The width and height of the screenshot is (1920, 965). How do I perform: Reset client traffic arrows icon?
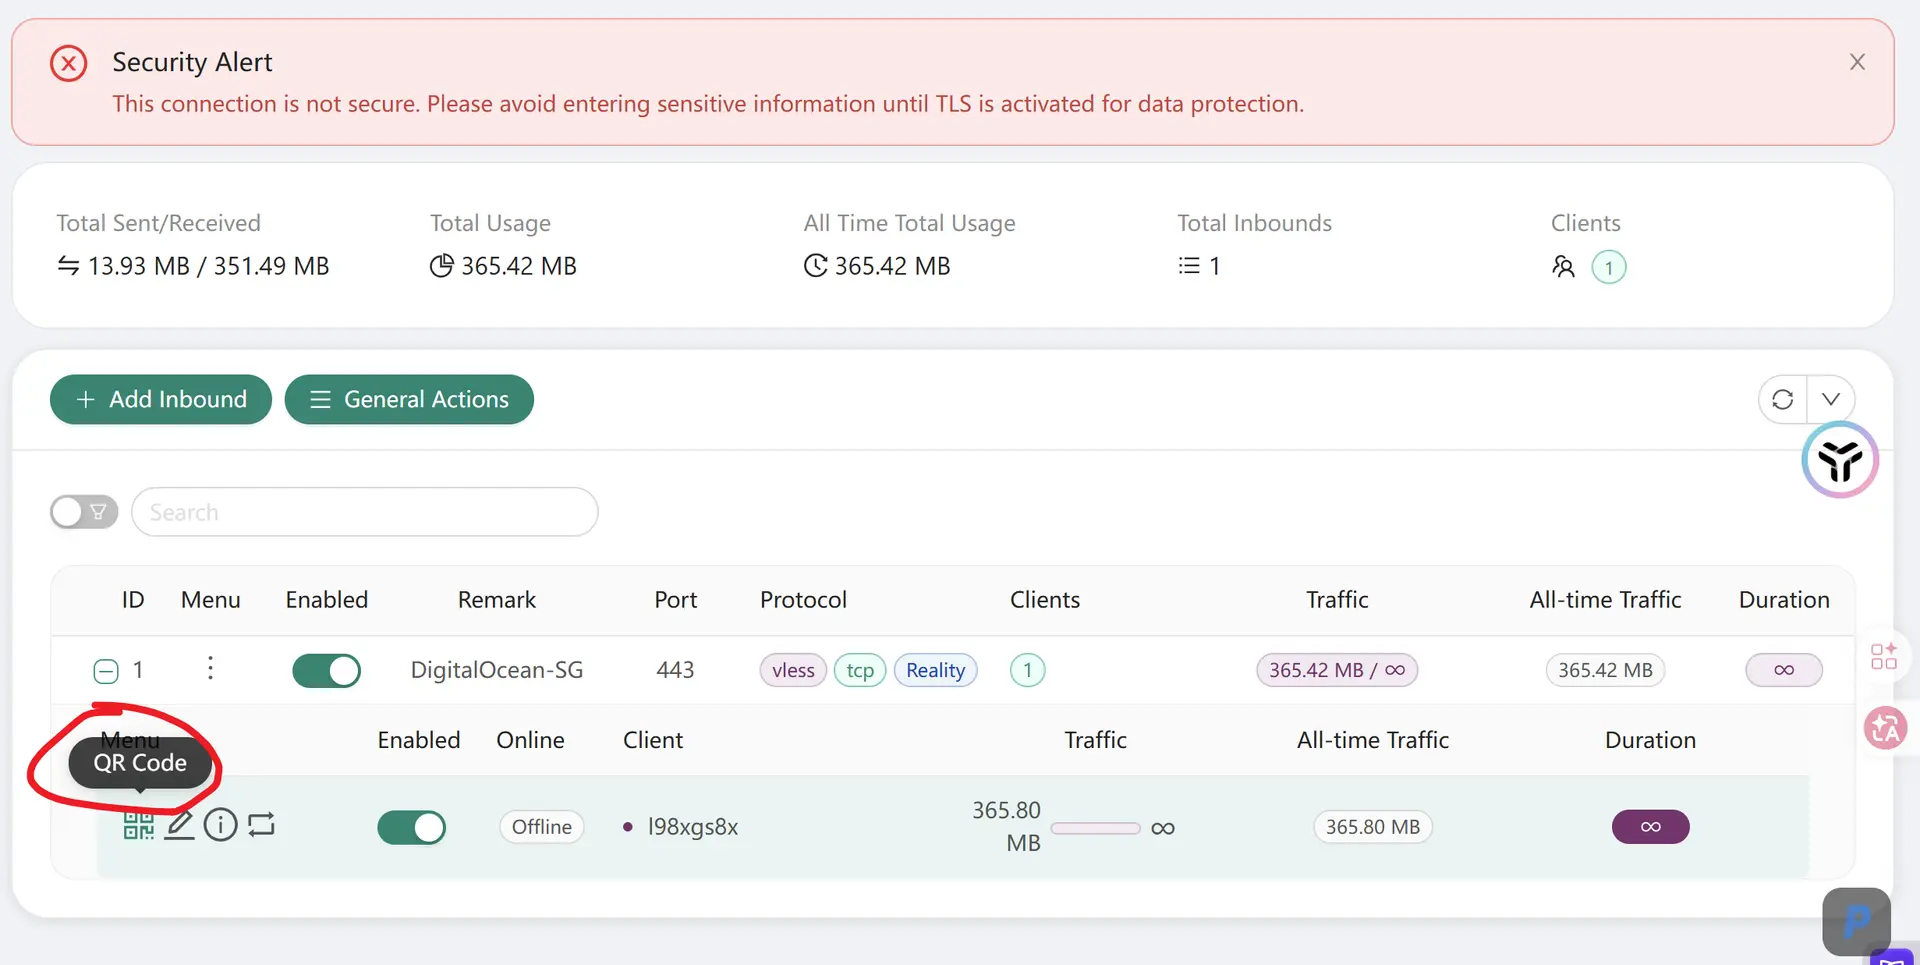(x=262, y=825)
